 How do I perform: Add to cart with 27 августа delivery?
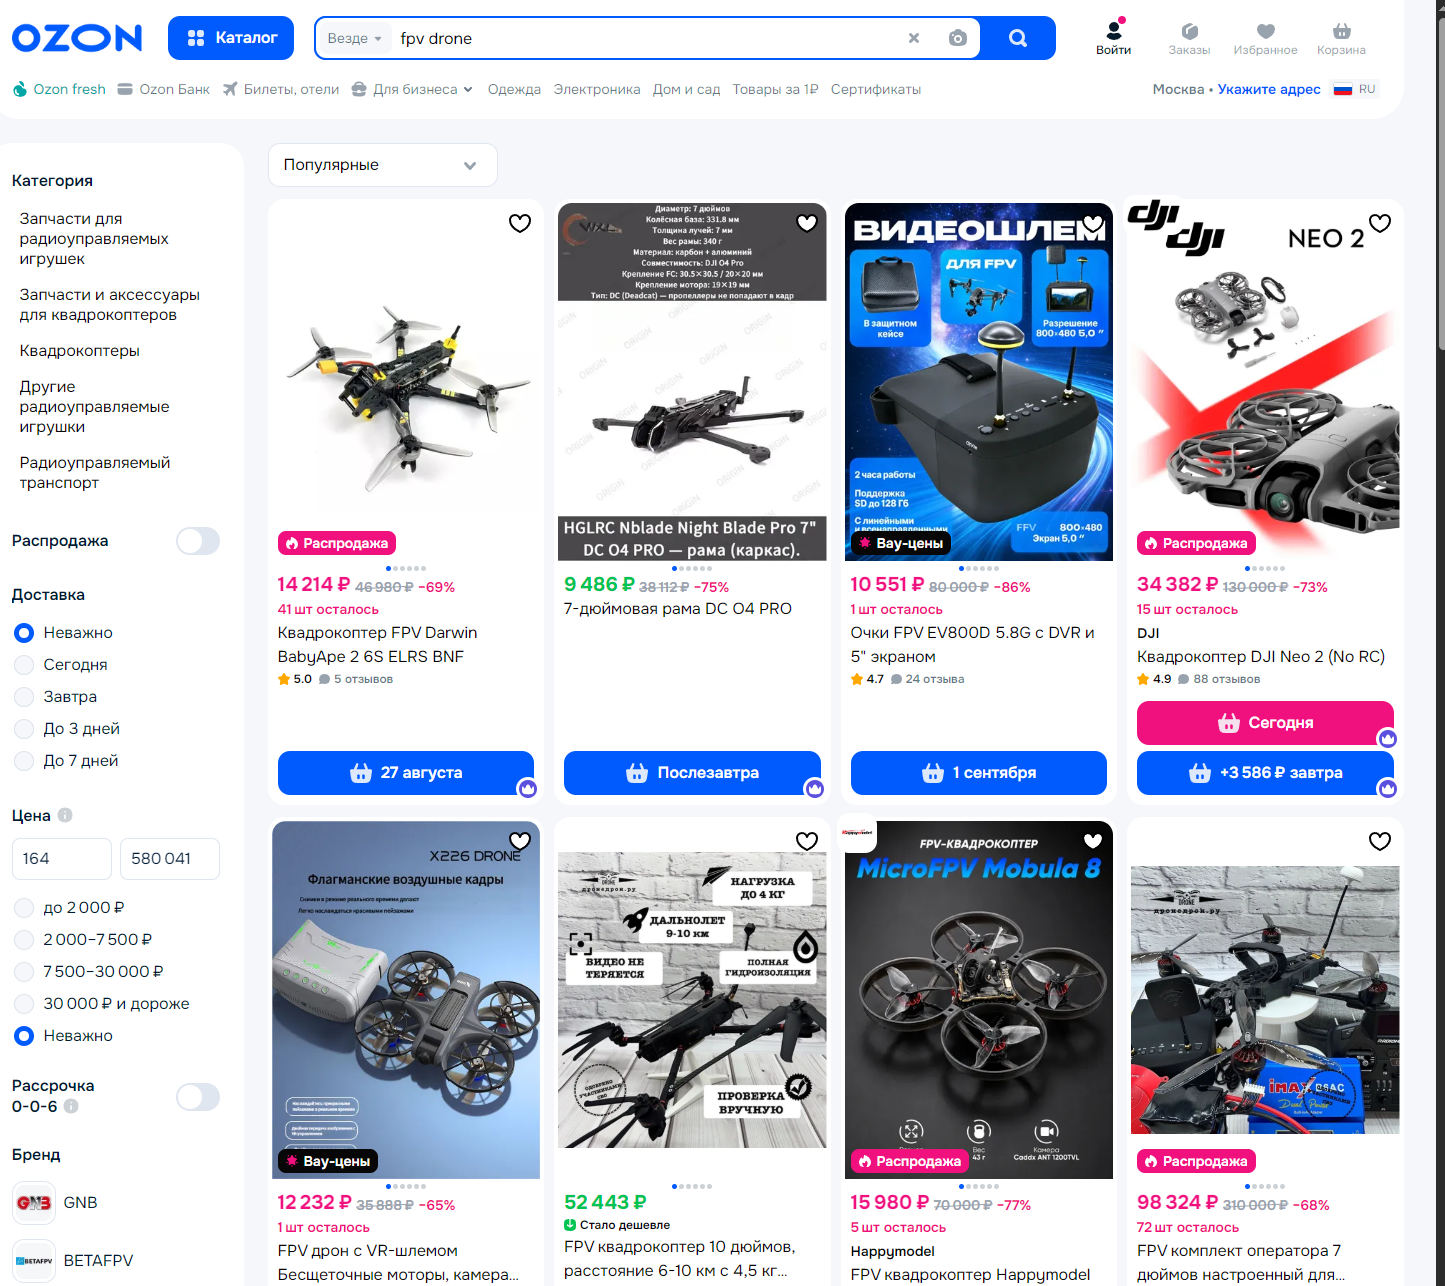click(406, 773)
